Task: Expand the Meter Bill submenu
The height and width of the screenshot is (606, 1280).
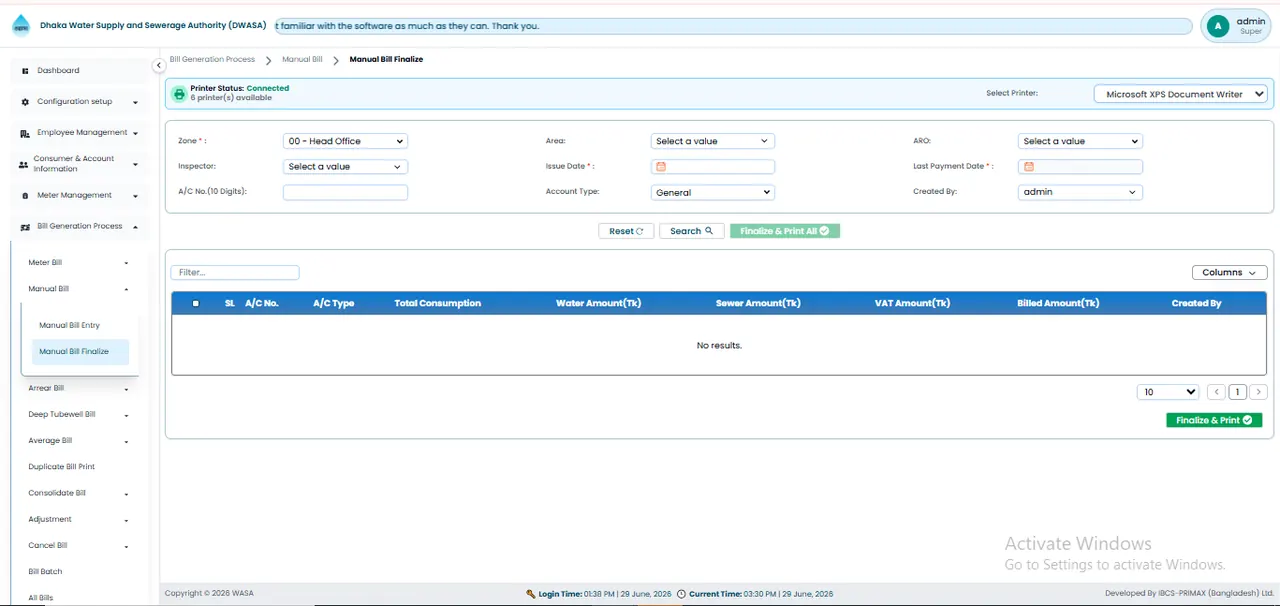Action: pos(126,263)
